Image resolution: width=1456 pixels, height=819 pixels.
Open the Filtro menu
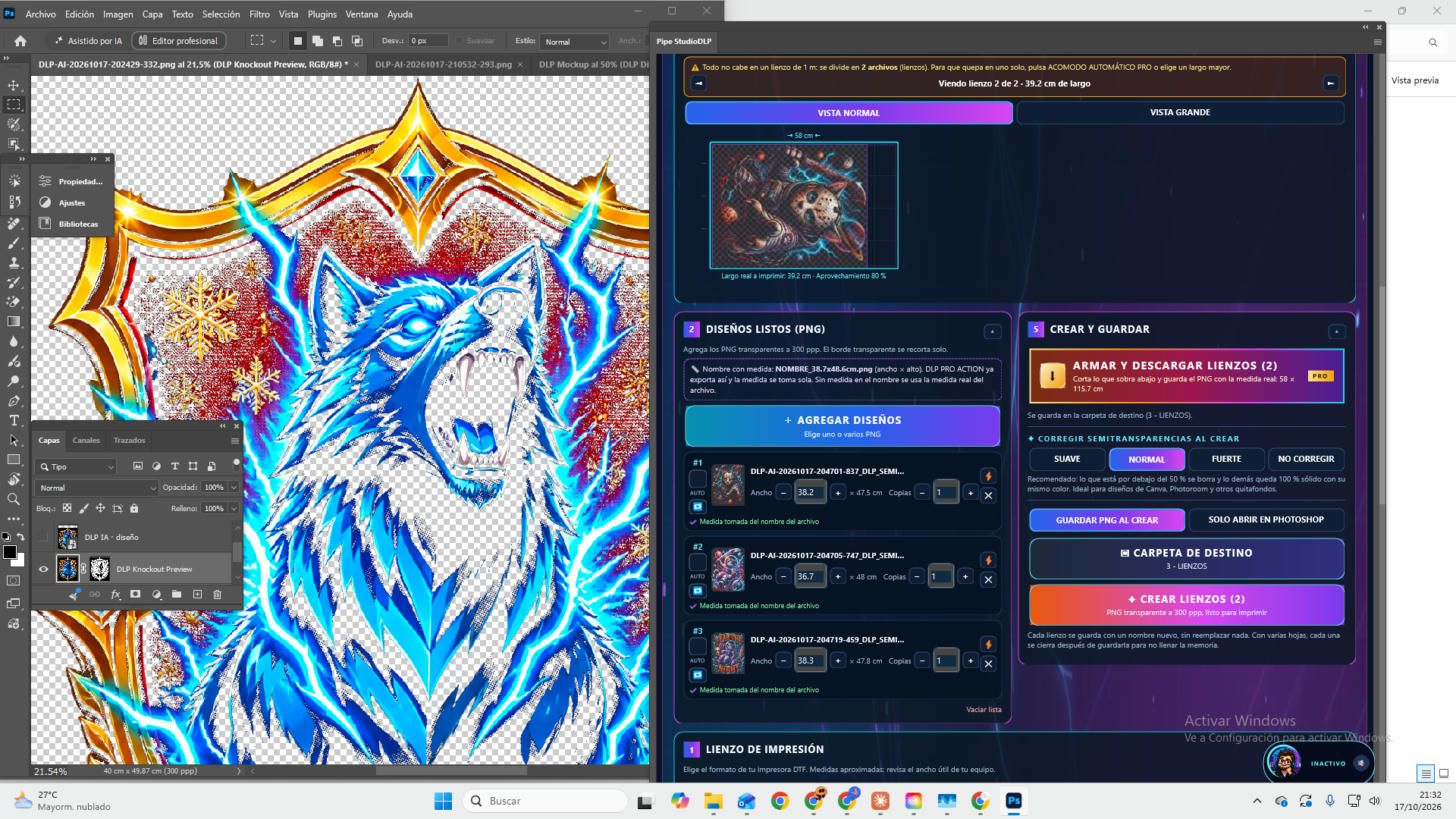tap(259, 14)
